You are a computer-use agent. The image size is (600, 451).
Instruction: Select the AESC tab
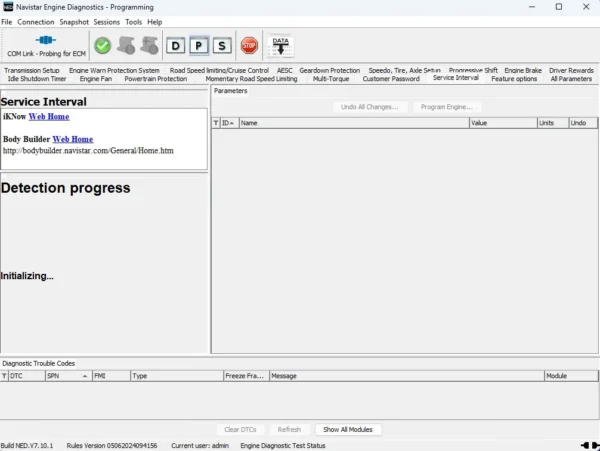[284, 70]
